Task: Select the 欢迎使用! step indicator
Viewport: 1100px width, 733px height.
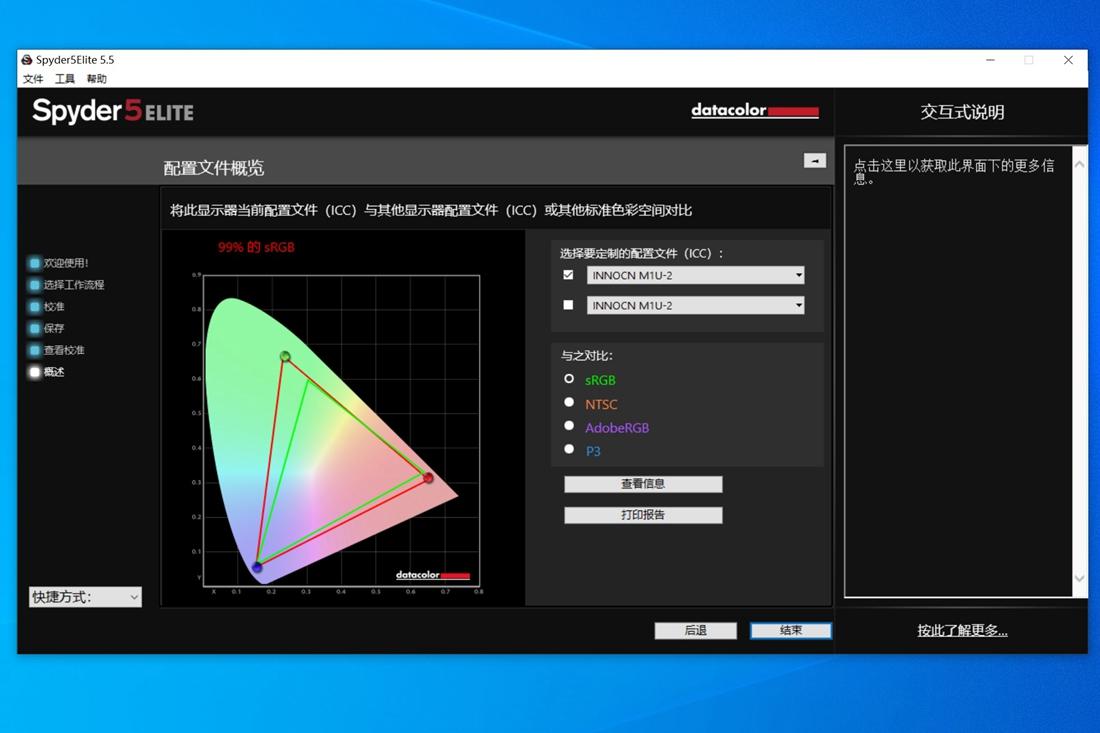Action: (34, 263)
